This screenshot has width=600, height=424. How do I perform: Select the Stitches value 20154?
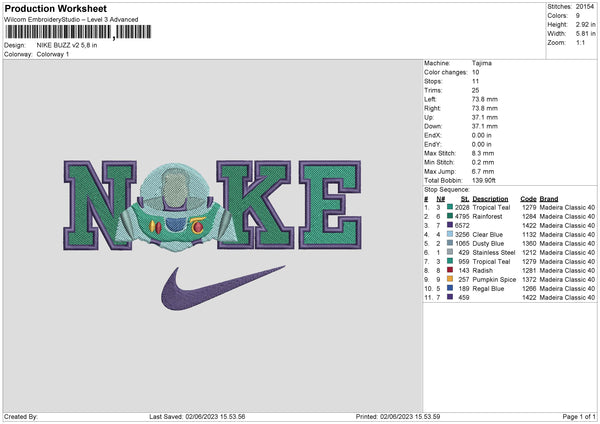585,7
